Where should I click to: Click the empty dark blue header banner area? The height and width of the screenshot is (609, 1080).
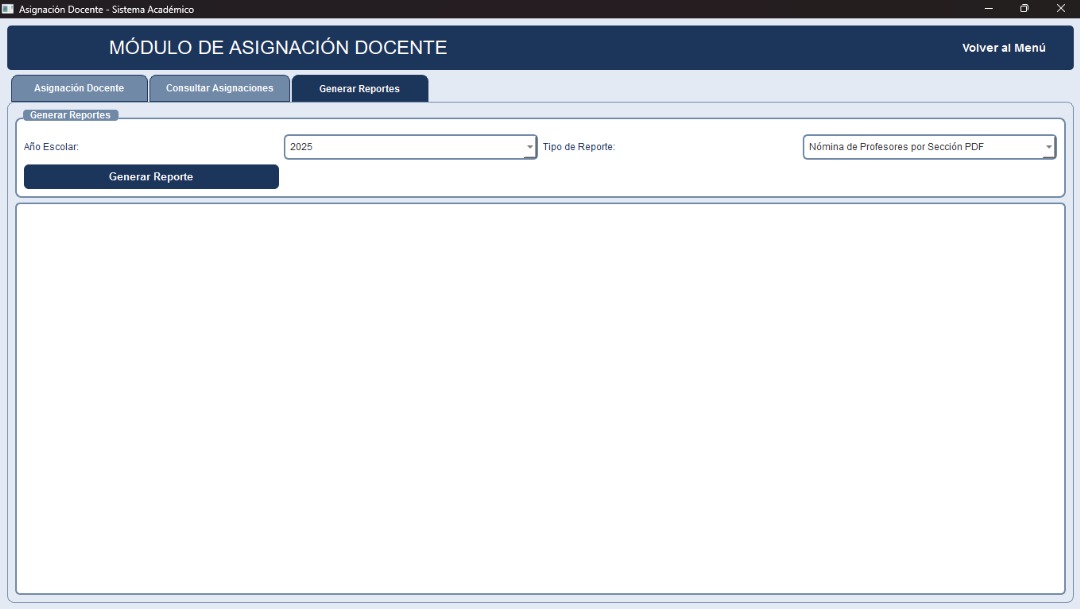tap(700, 48)
